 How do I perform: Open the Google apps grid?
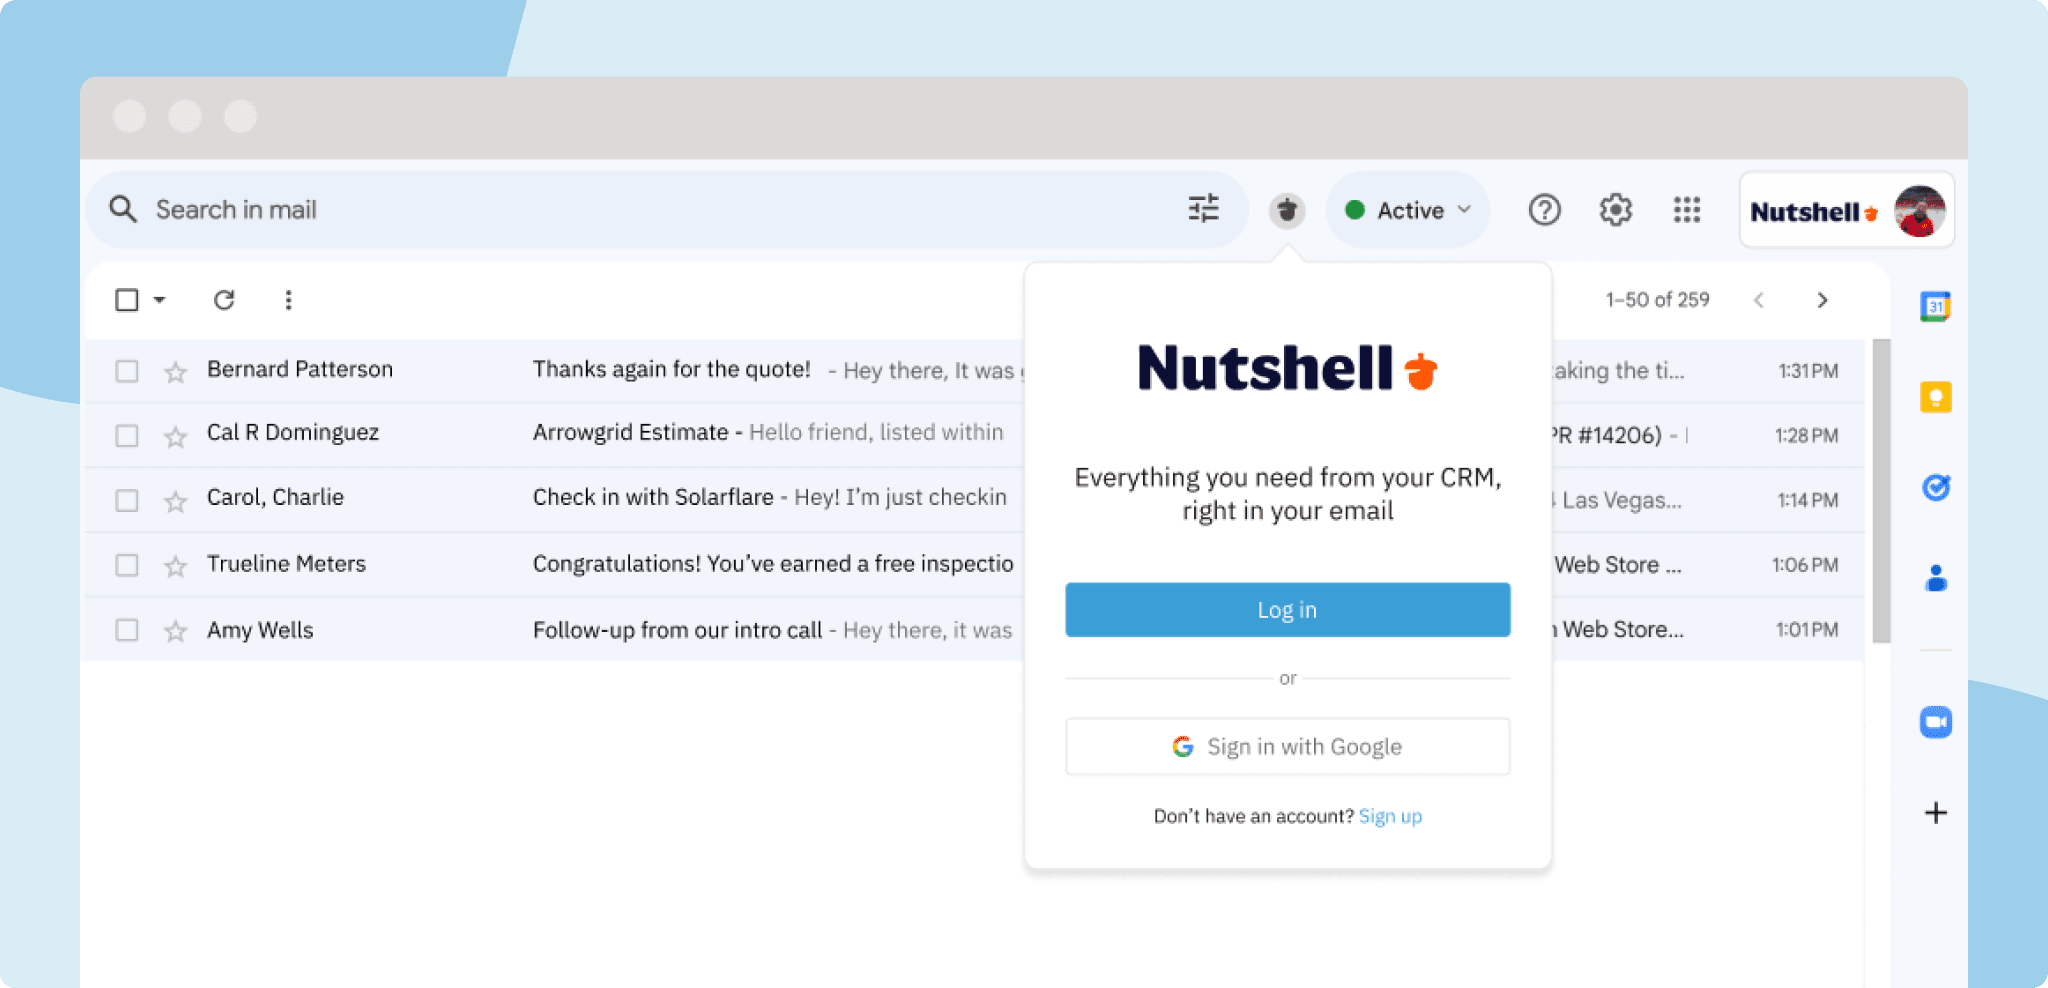[1686, 210]
